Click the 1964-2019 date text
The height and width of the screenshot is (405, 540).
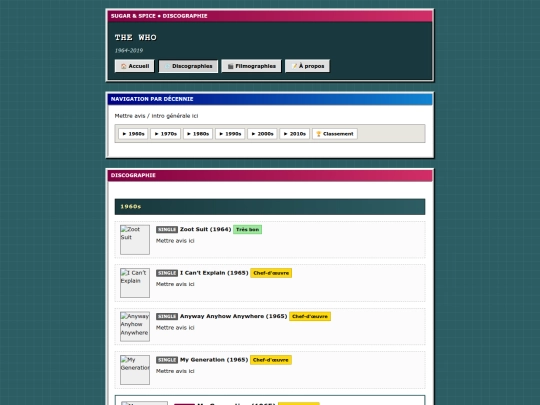click(x=129, y=50)
